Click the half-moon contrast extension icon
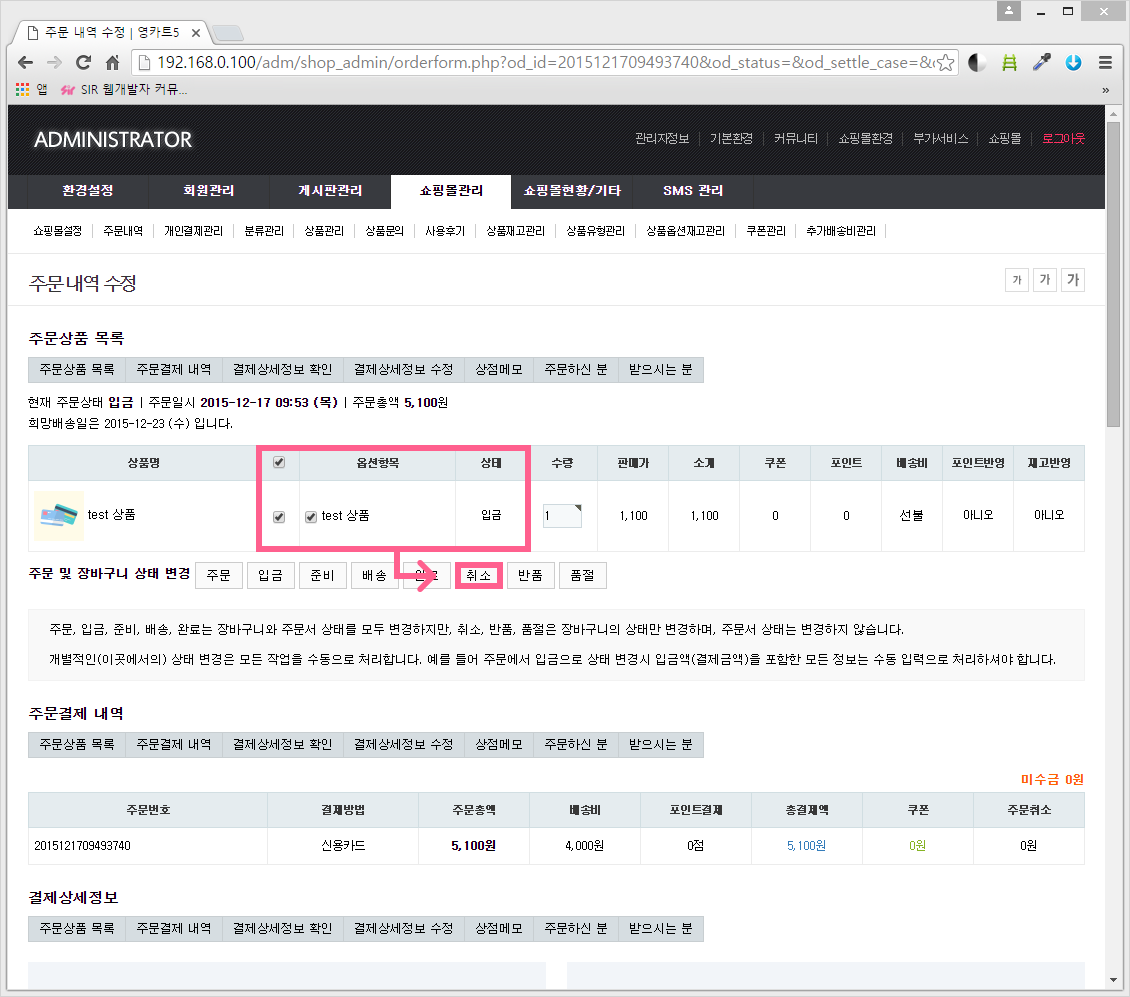Viewport: 1130px width, 997px height. [977, 63]
